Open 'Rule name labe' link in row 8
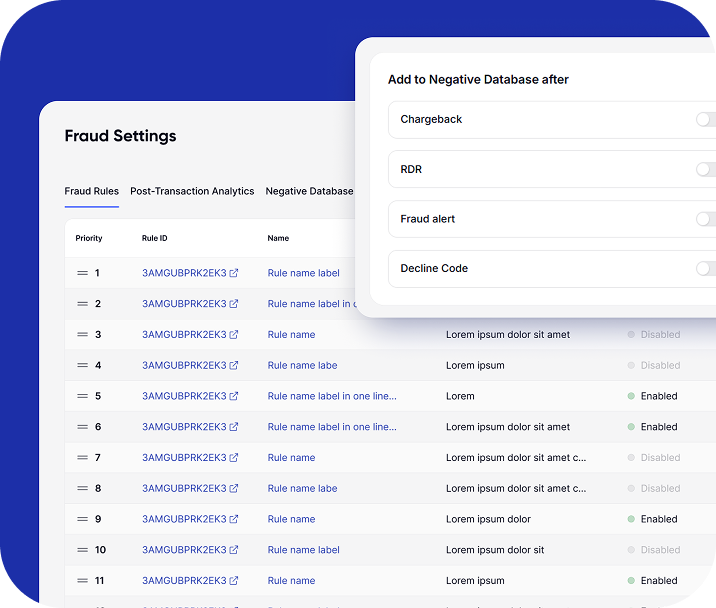This screenshot has height=608, width=716. click(x=302, y=488)
